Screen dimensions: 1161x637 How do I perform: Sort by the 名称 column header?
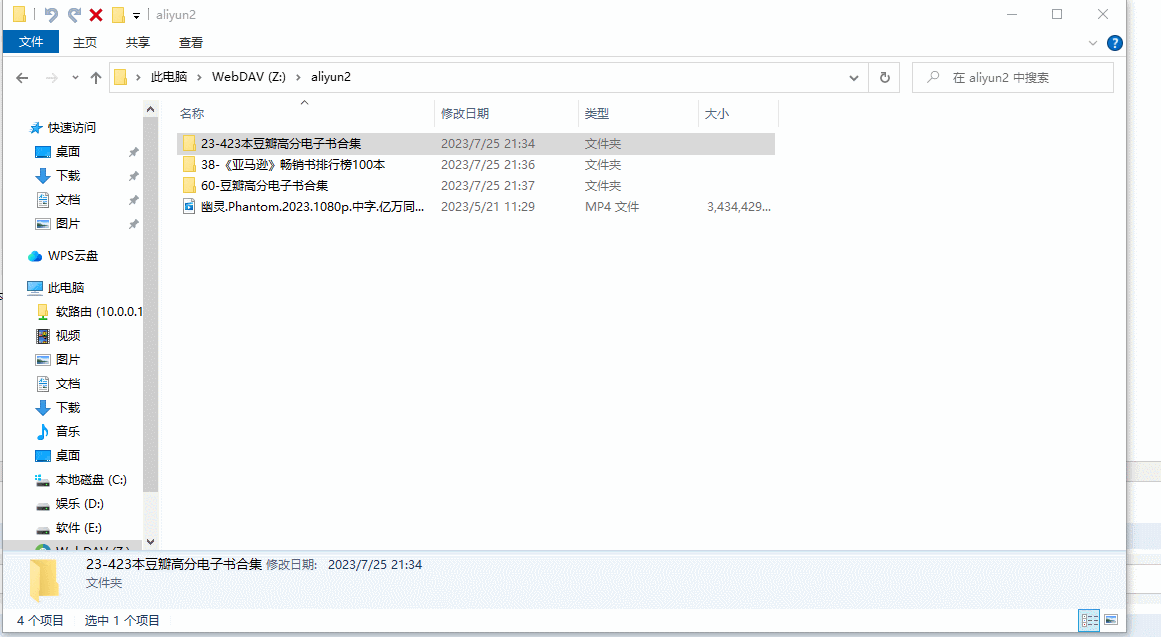(x=304, y=113)
